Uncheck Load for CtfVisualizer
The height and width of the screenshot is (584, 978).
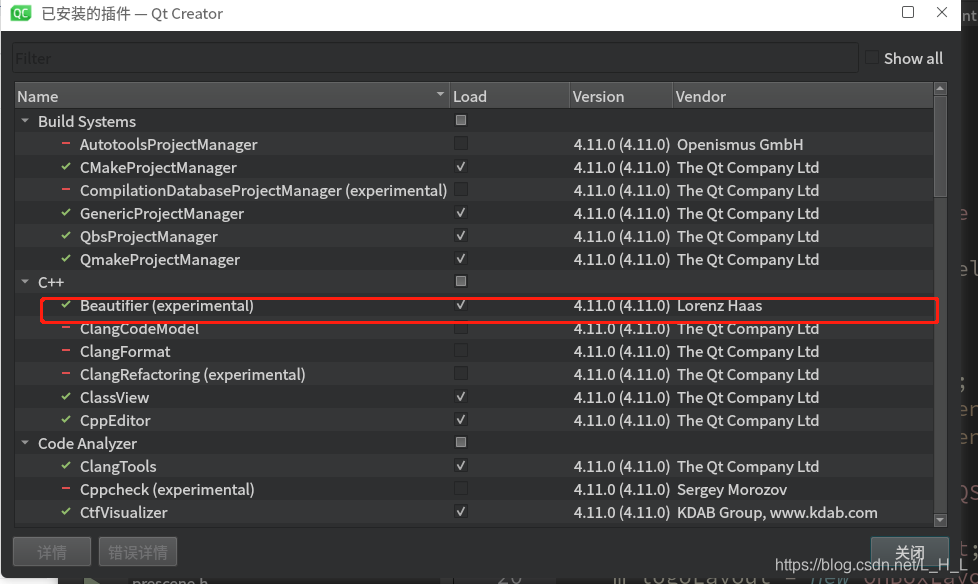(461, 512)
